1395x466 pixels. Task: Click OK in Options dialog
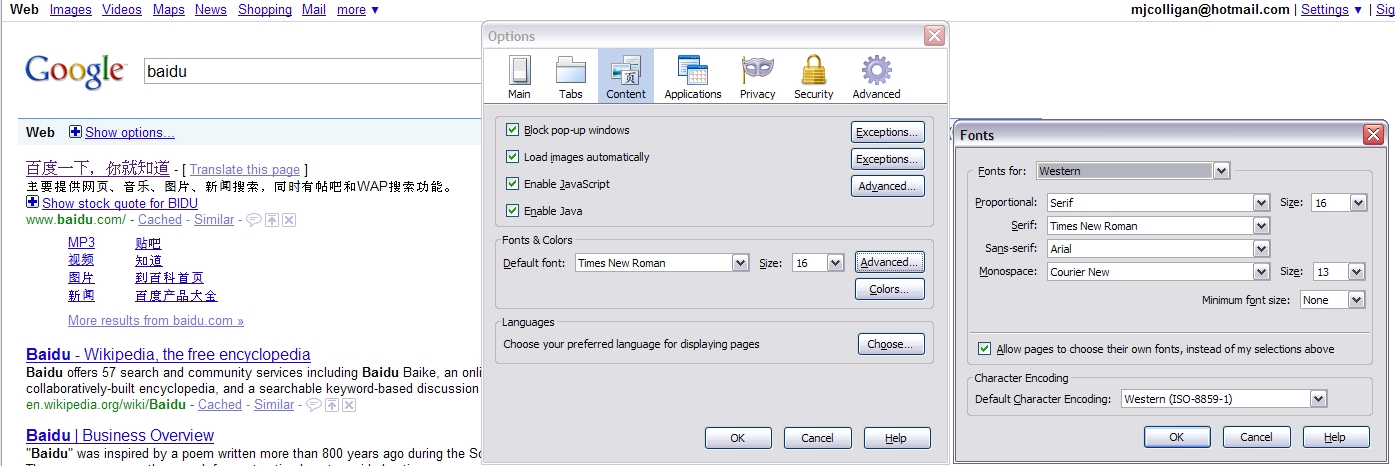click(738, 438)
